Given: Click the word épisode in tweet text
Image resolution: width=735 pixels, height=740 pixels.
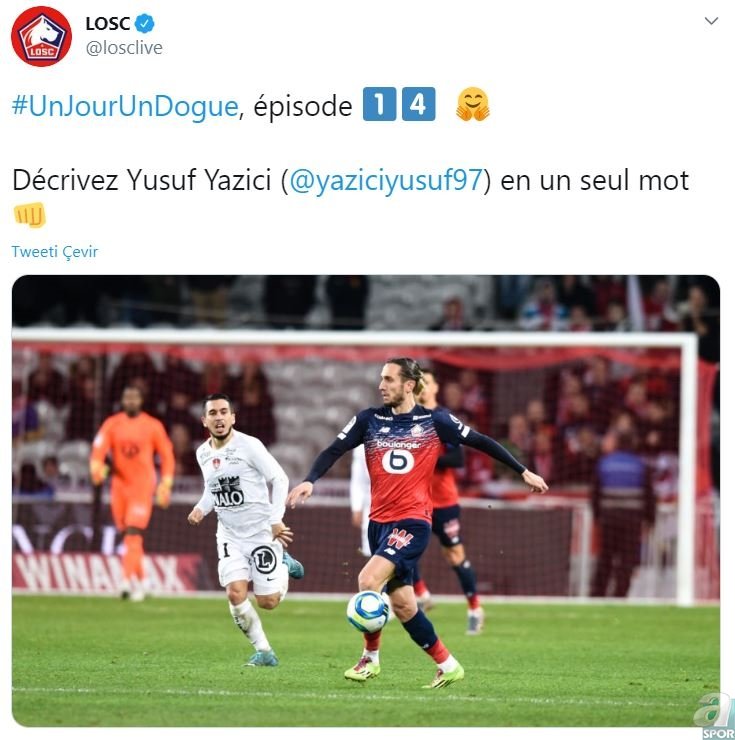Looking at the screenshot, I should pyautogui.click(x=303, y=106).
